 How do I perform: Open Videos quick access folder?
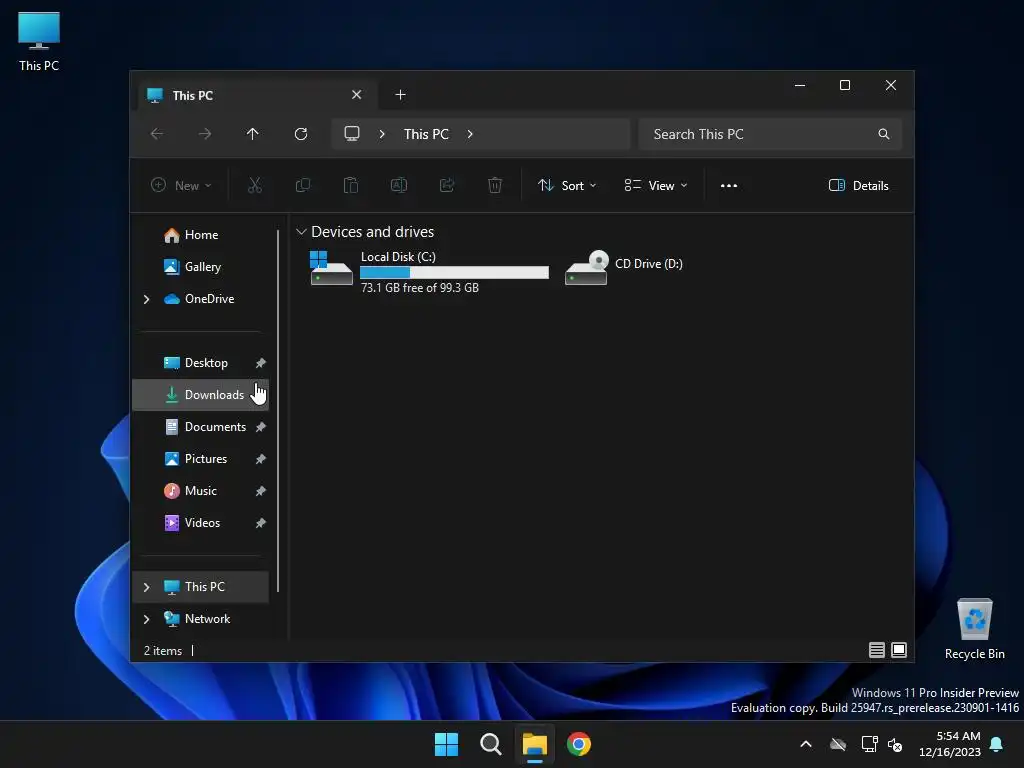pos(200,523)
